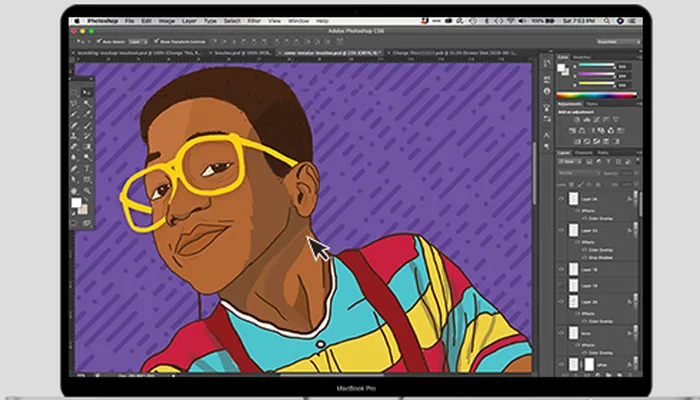Select the Move tool in the toolbox
Image resolution: width=700 pixels, height=400 pixels.
(87, 93)
